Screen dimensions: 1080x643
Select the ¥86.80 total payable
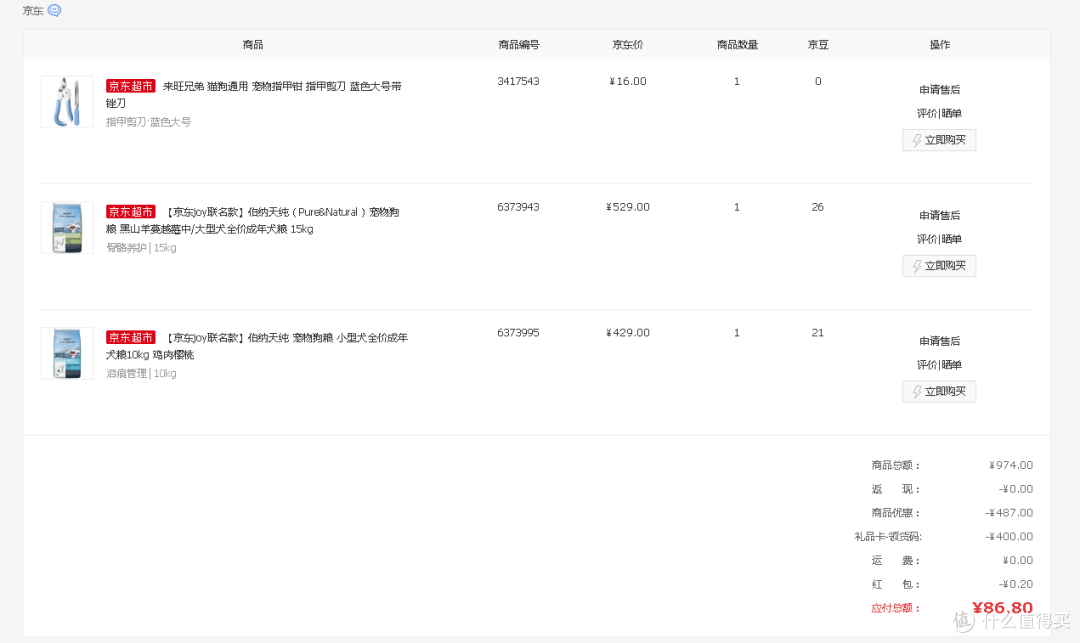(x=1002, y=608)
